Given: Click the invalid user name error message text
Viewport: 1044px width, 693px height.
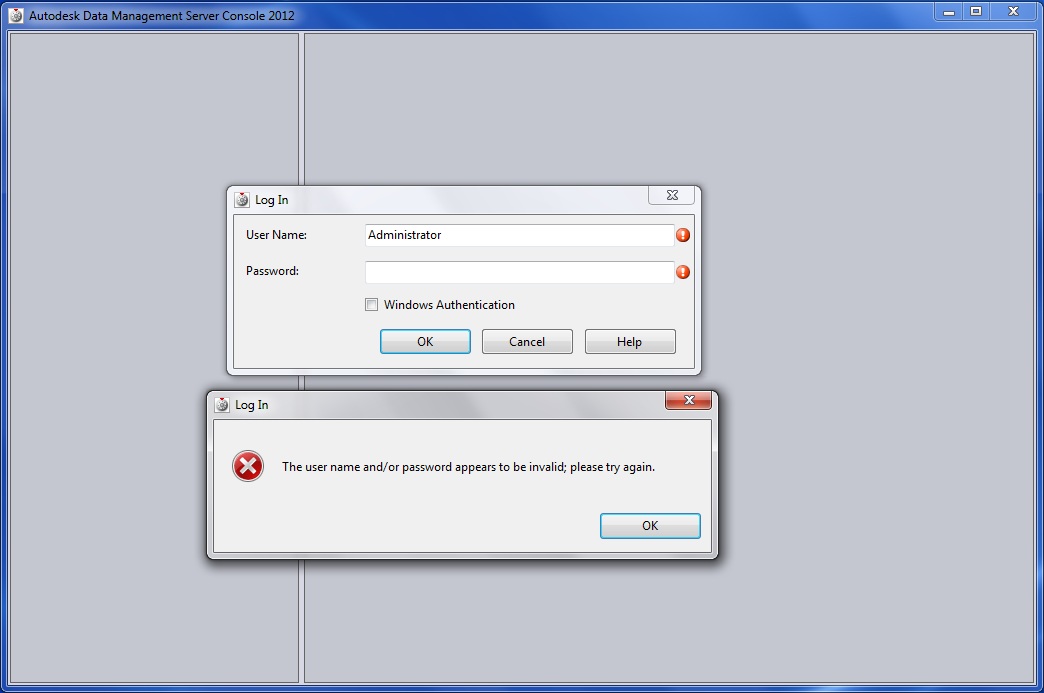Looking at the screenshot, I should (x=468, y=467).
